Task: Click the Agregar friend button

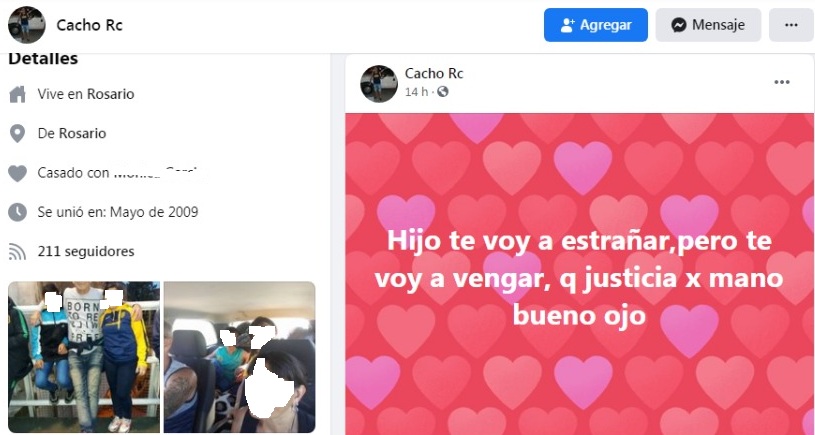Action: pos(596,25)
